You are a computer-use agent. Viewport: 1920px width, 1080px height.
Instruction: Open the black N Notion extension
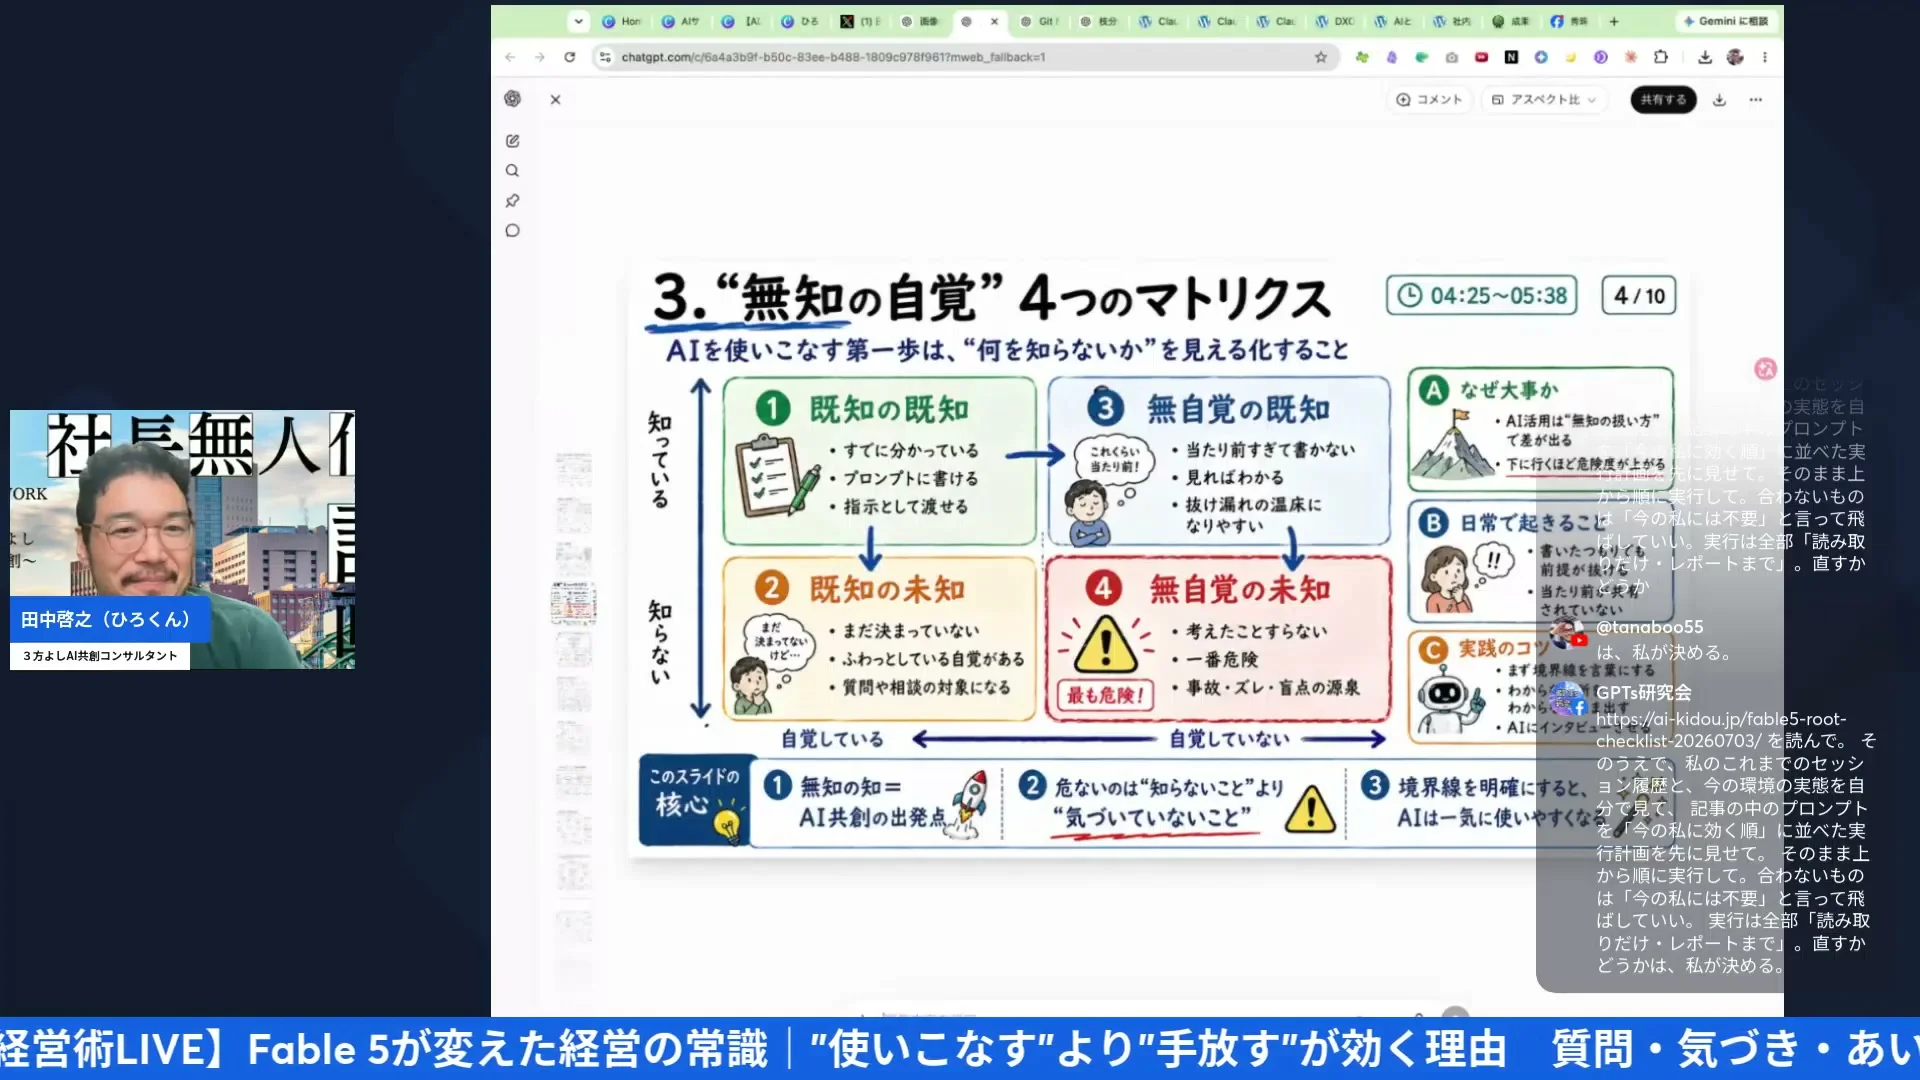click(x=1511, y=57)
